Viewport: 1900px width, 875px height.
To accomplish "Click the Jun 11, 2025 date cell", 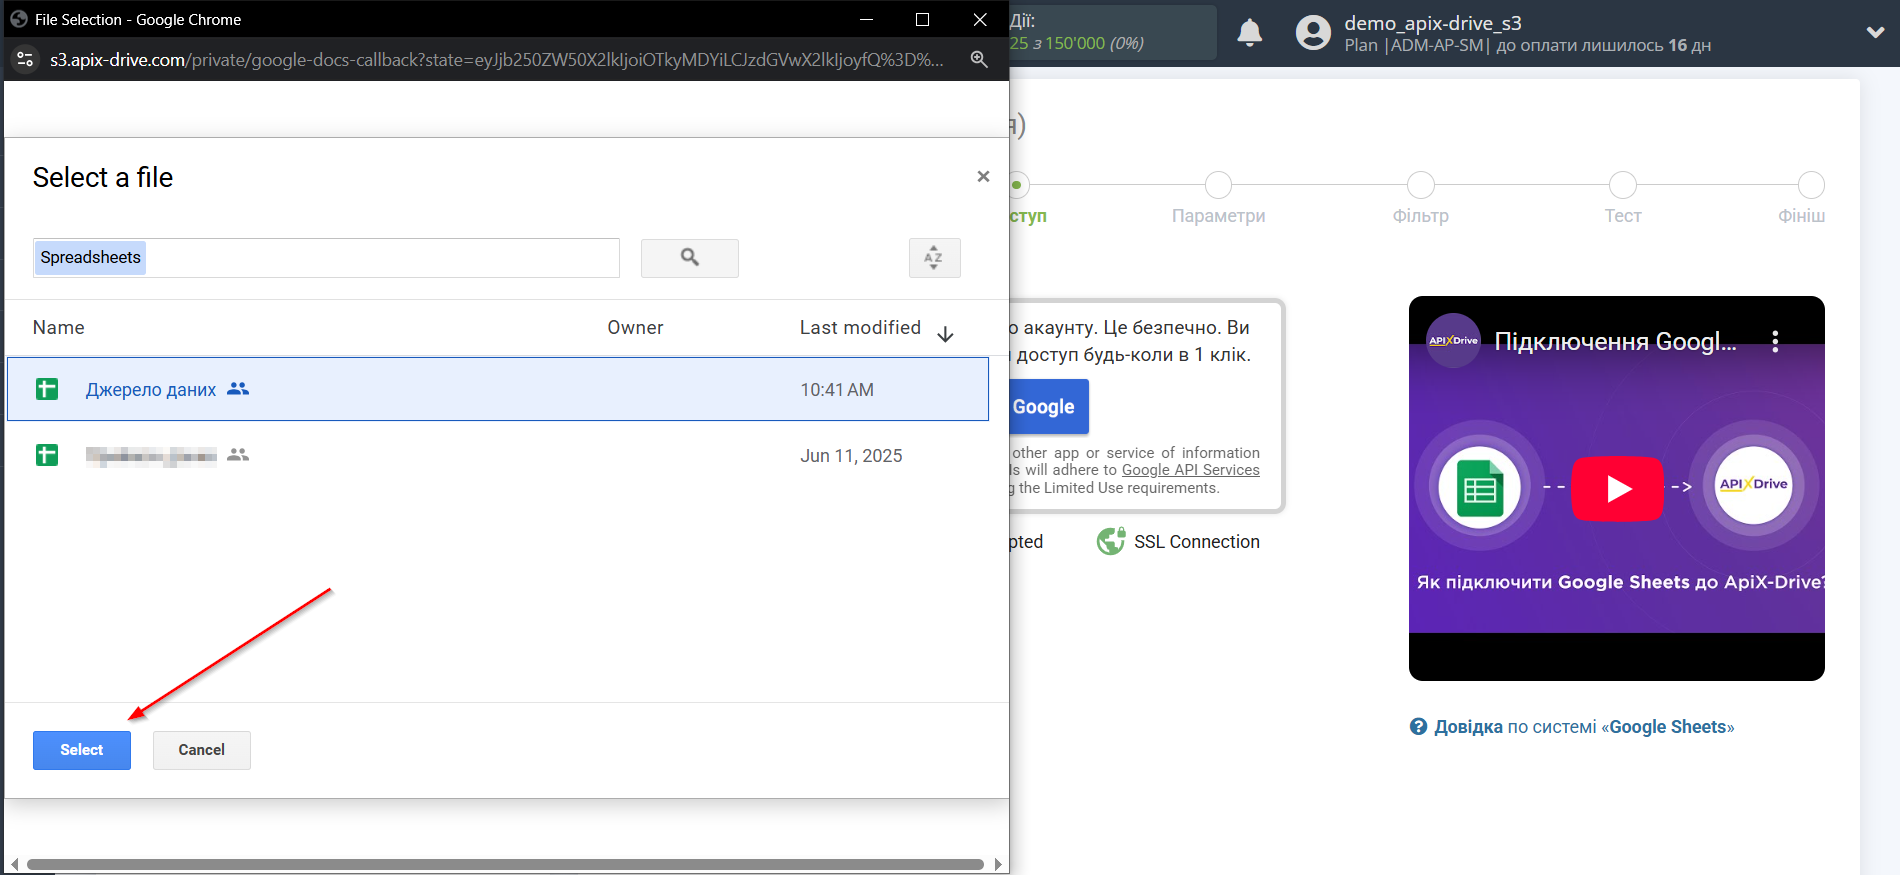I will [x=851, y=456].
